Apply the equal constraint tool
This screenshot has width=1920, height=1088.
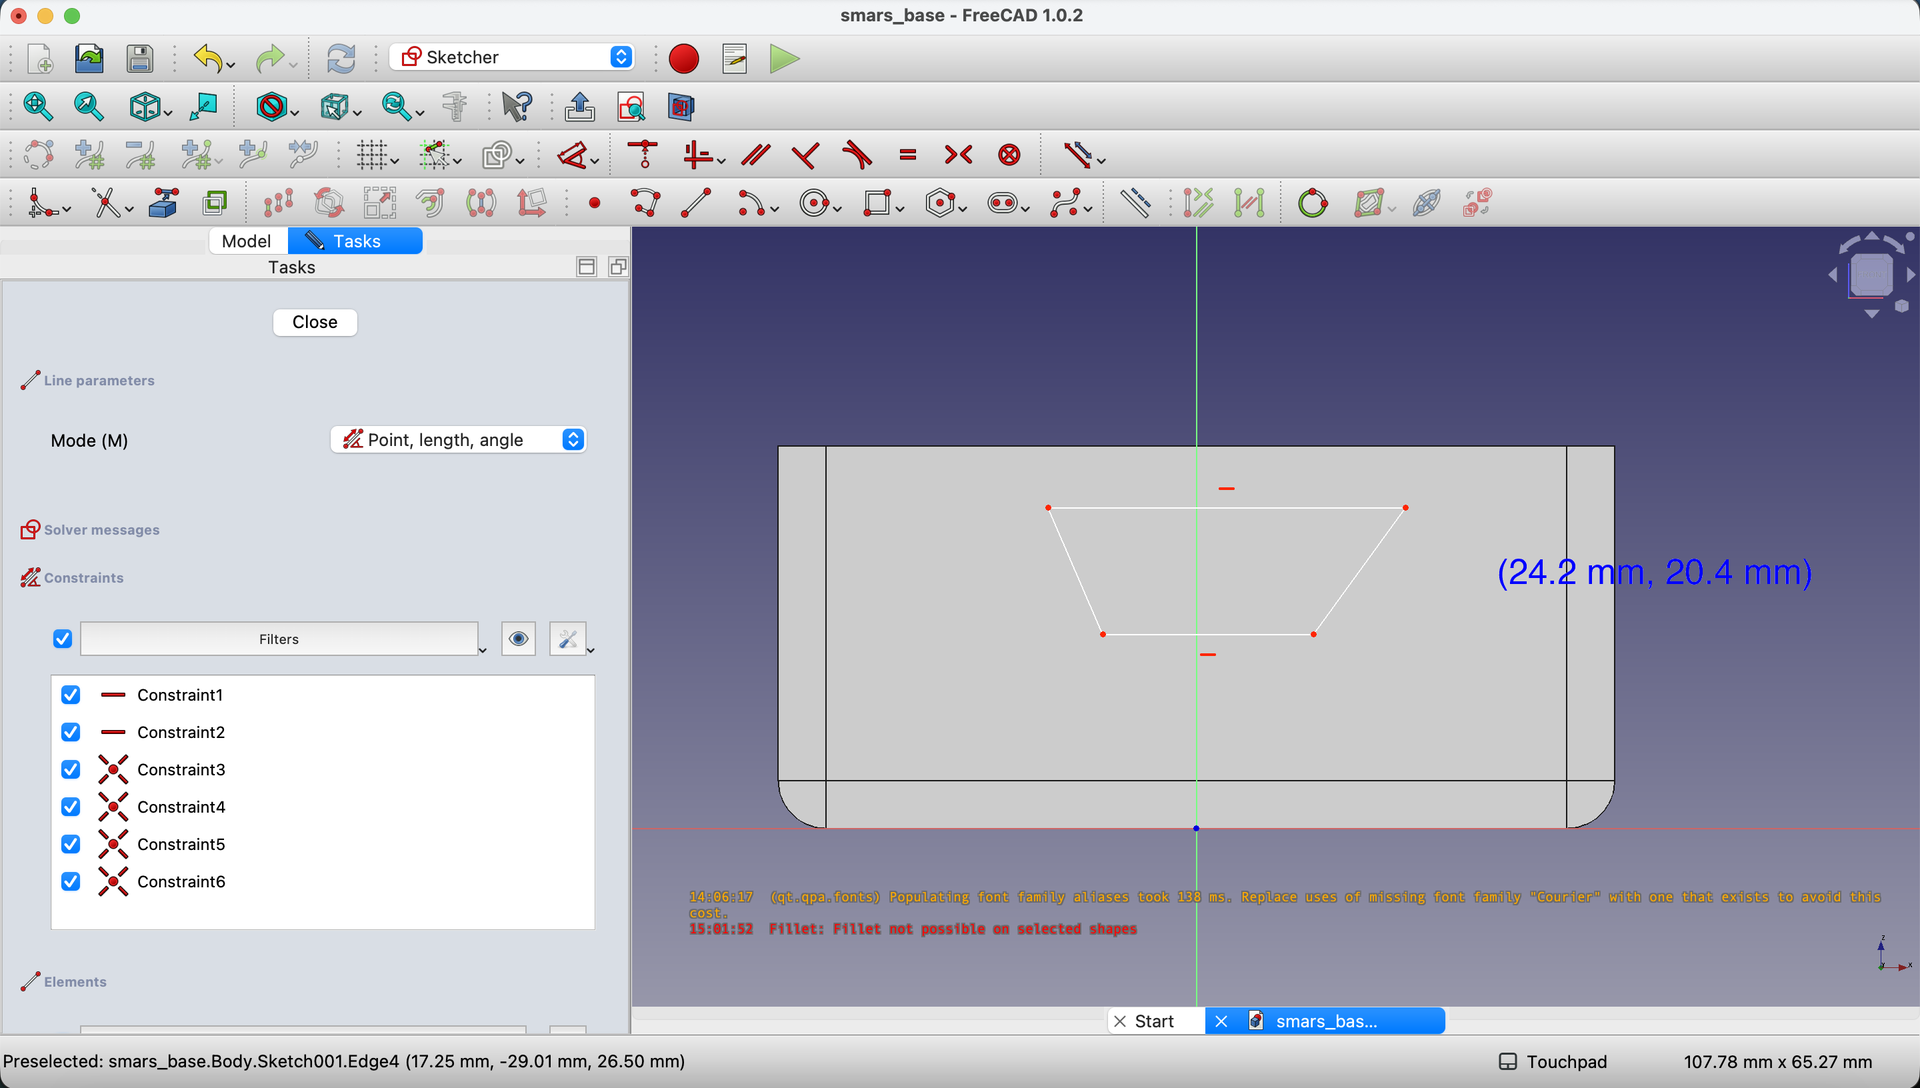click(908, 155)
